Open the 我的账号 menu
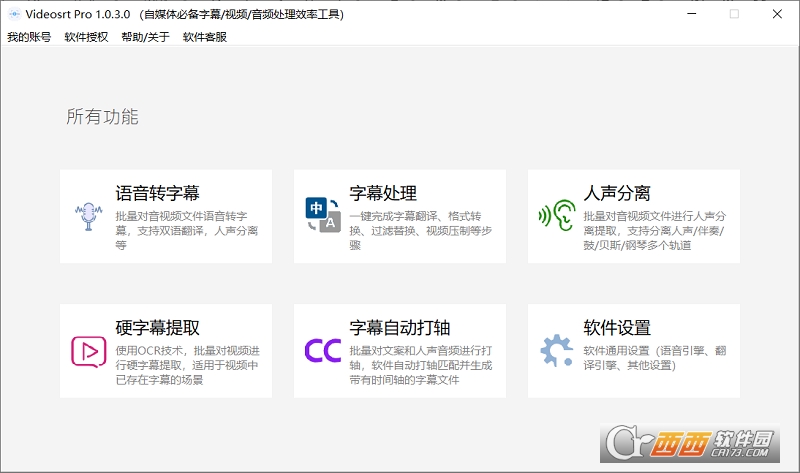800x473 pixels. pos(29,37)
